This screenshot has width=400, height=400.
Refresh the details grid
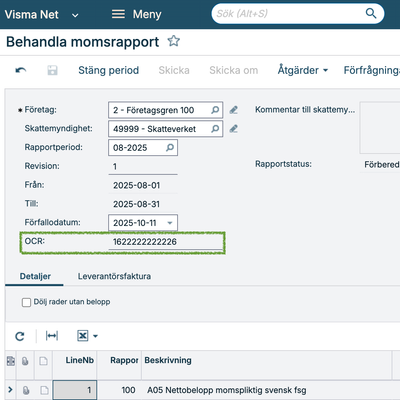(x=20, y=336)
